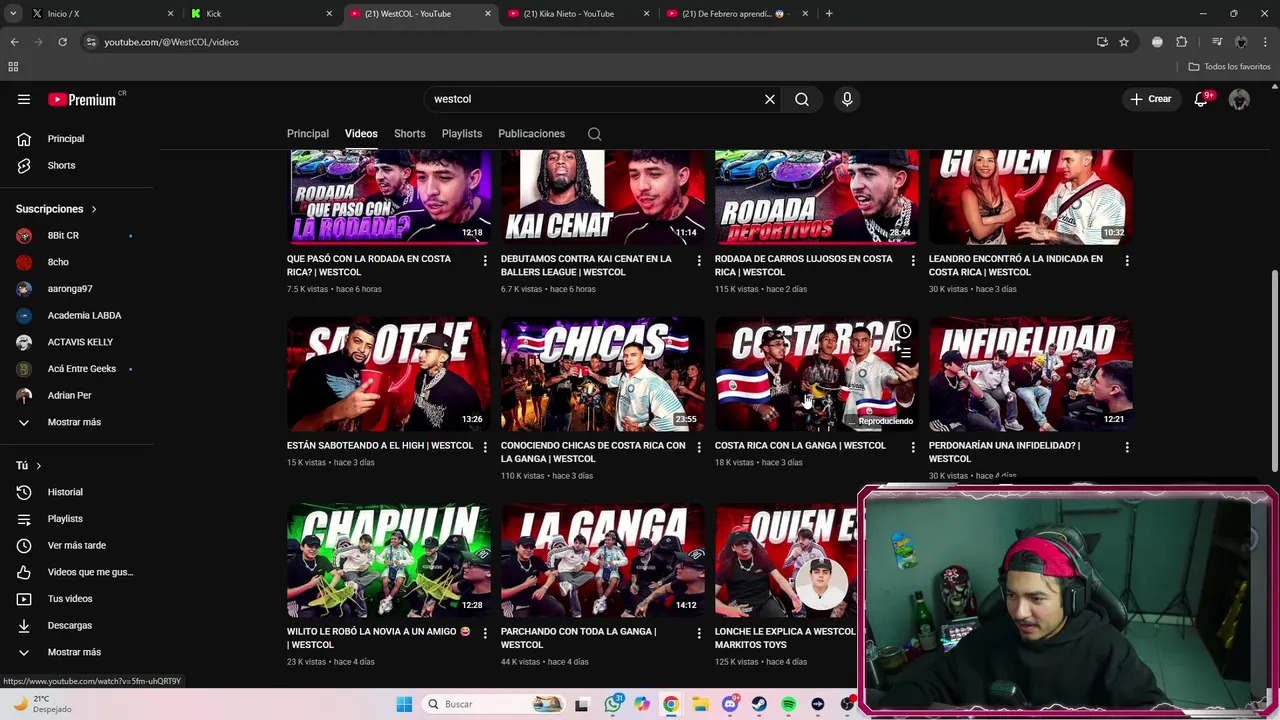Open options for LEANDRO ENCONTRÓ A LA INDICADA video
The width and height of the screenshot is (1280, 720).
(1127, 260)
